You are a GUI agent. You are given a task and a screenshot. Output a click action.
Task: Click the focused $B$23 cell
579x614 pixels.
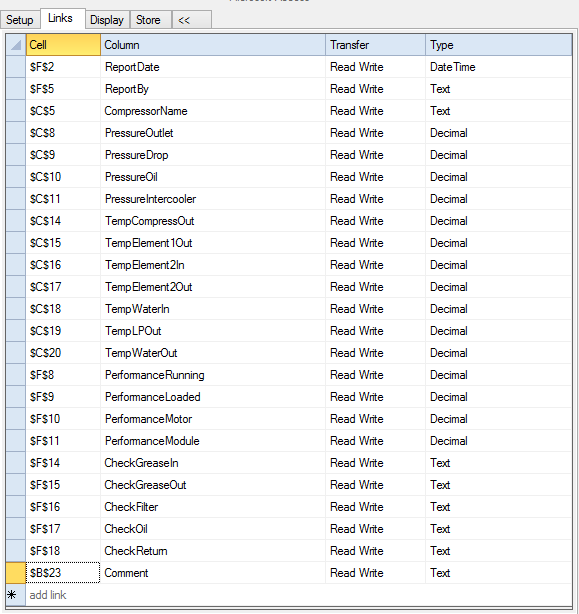(x=63, y=573)
